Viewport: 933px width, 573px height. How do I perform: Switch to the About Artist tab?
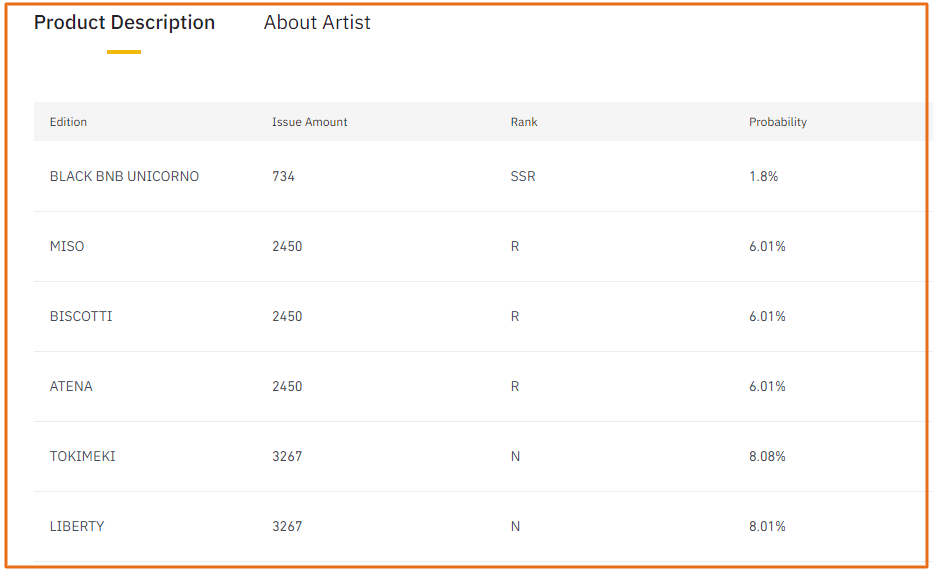tap(317, 23)
